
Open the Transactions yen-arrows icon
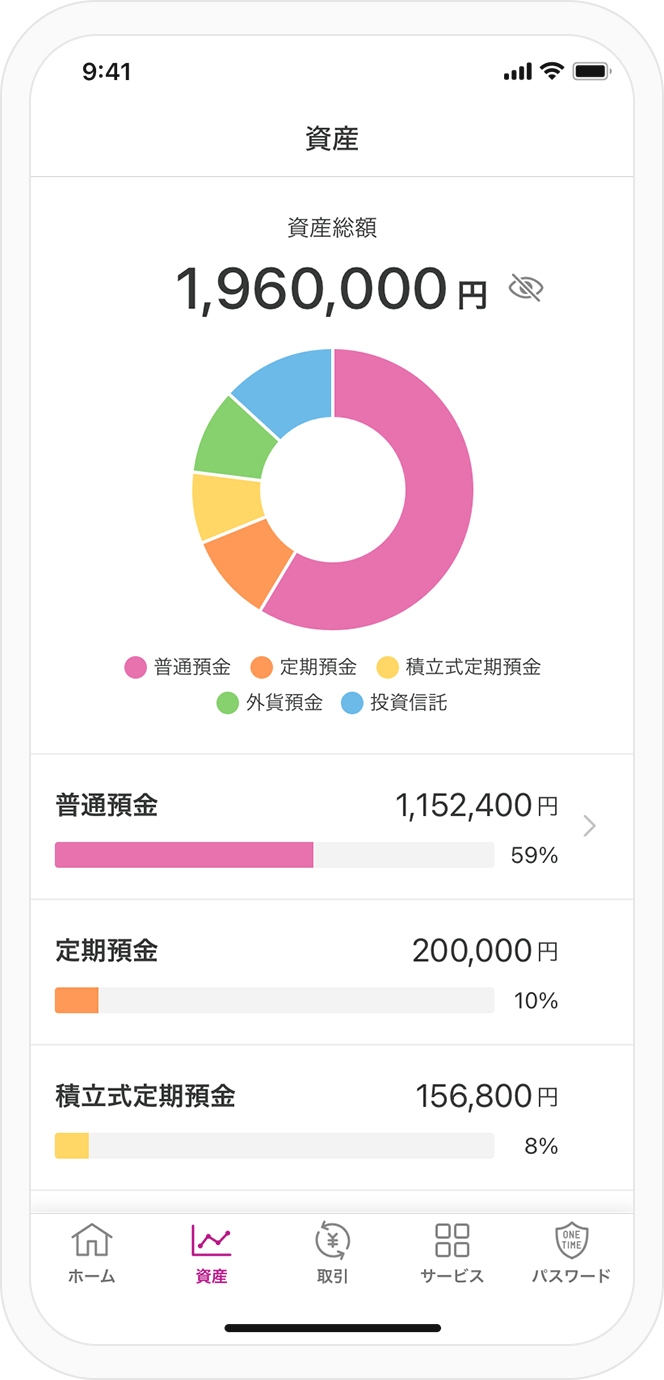point(332,1240)
